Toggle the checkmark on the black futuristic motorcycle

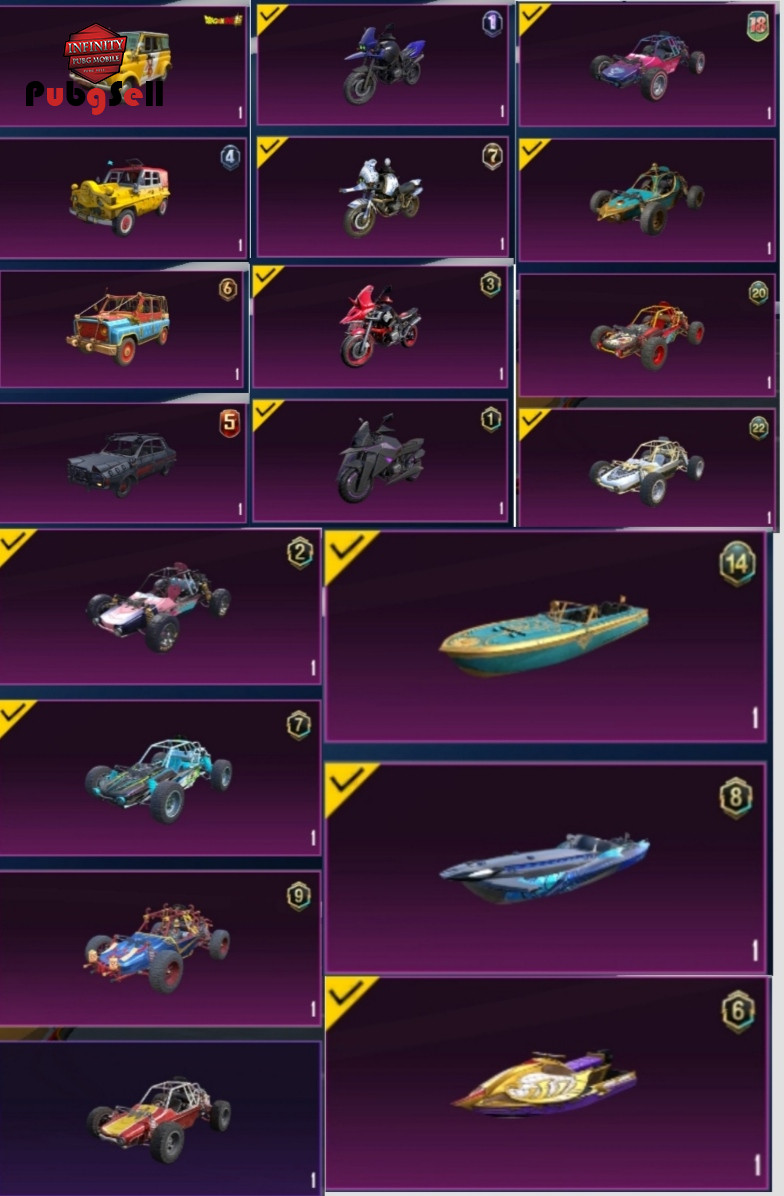coord(268,413)
